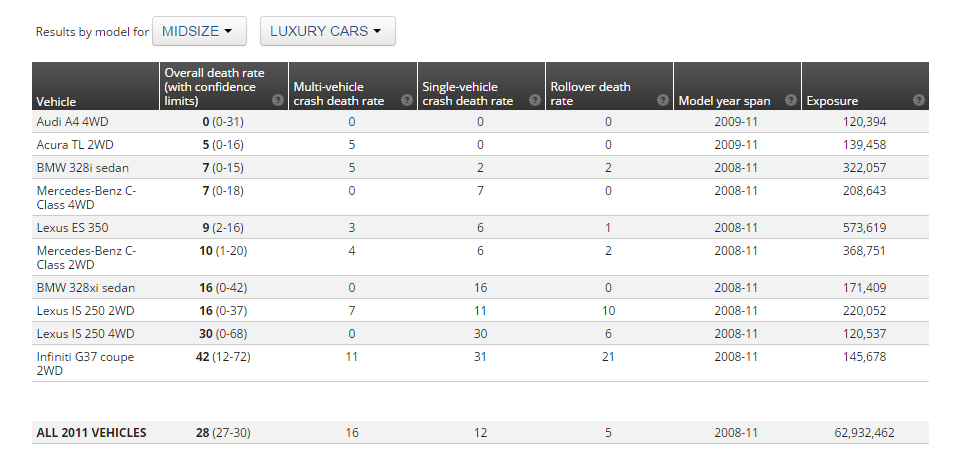
Task: Click the Lexus ES 350 vehicle name
Action: point(72,227)
